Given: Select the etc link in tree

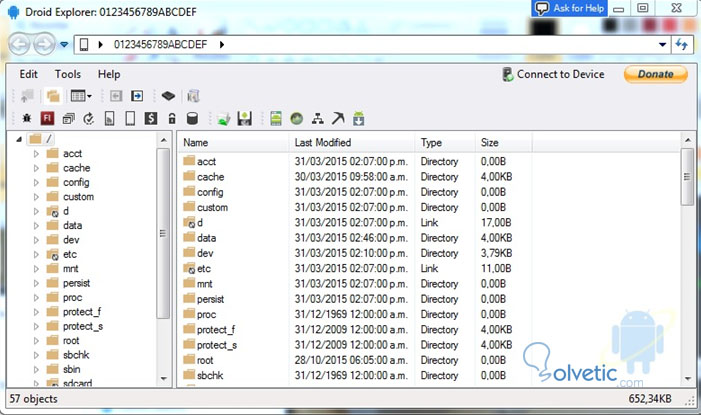Looking at the screenshot, I should click(x=70, y=254).
